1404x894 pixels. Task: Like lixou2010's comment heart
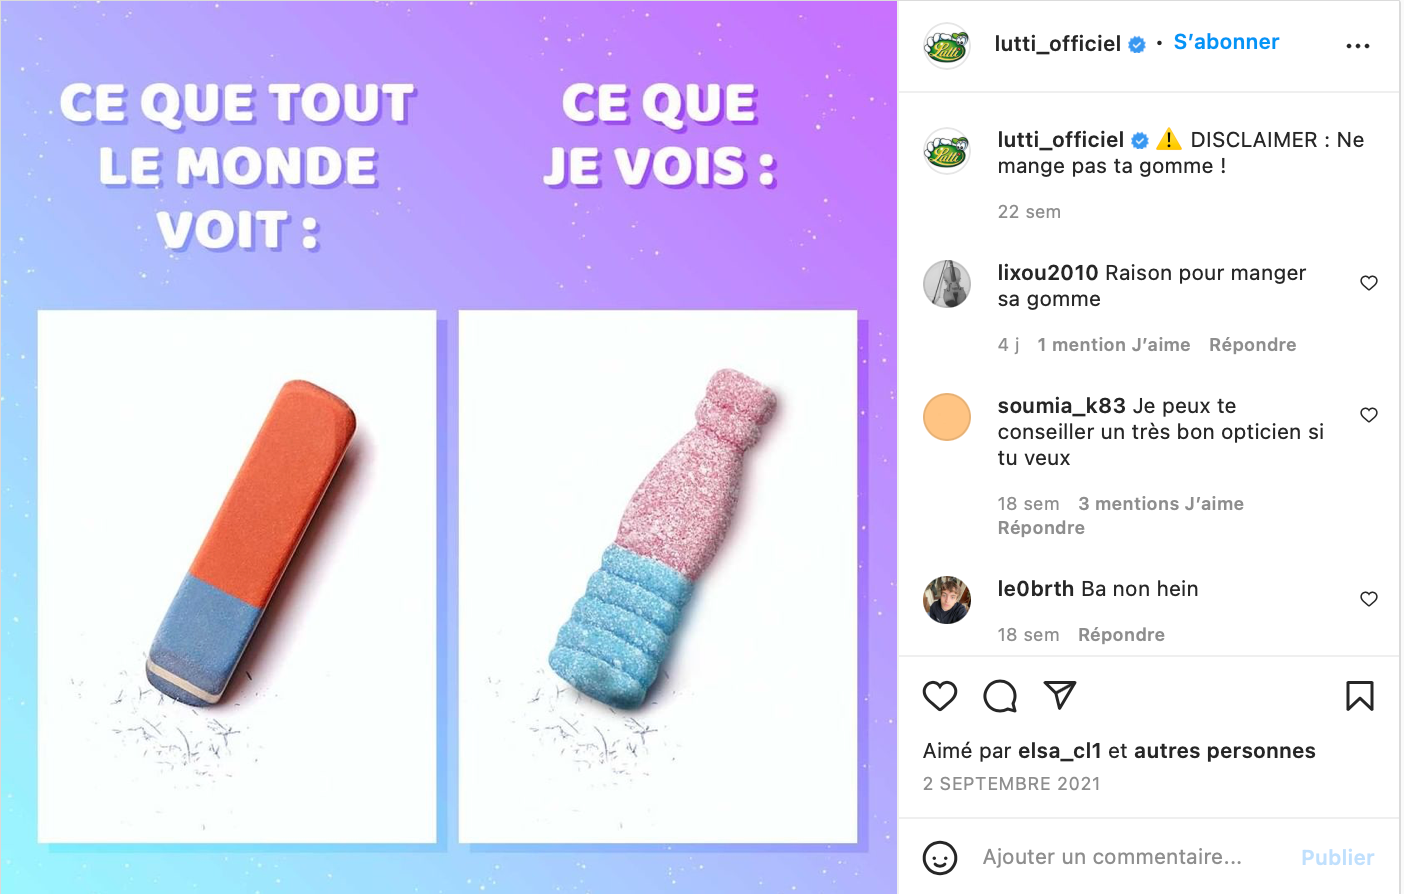[x=1369, y=283]
